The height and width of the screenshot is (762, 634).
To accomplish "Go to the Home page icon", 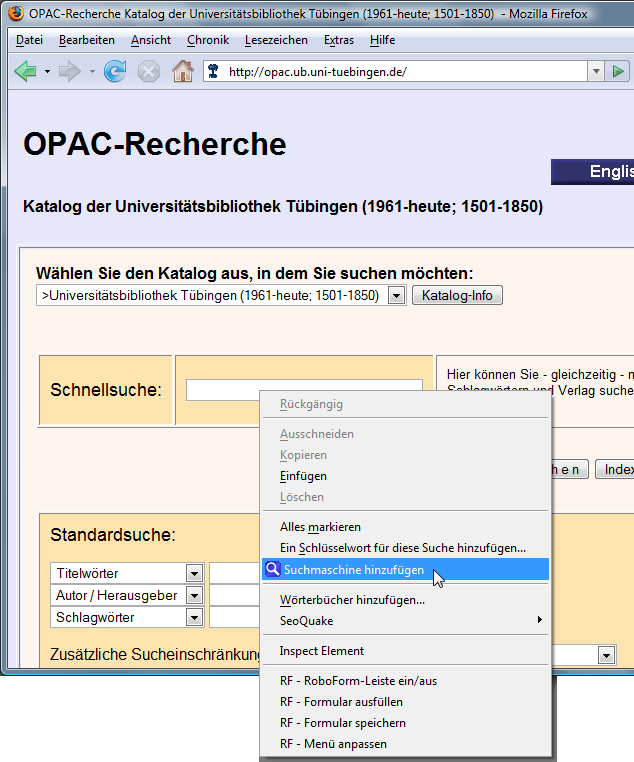I will [x=183, y=71].
